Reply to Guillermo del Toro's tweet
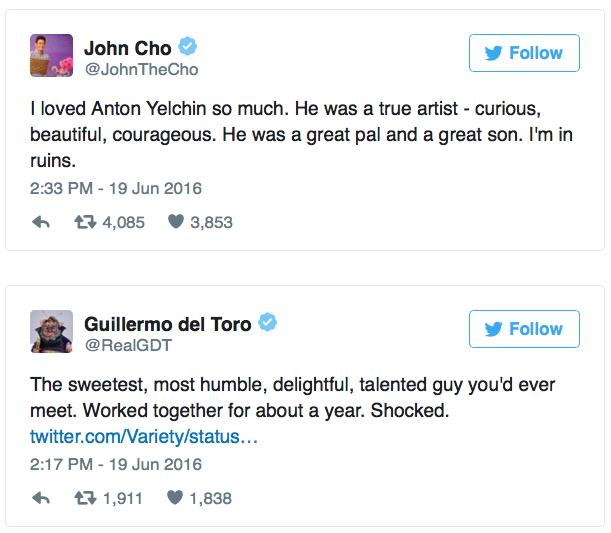The width and height of the screenshot is (611, 533). point(41,498)
